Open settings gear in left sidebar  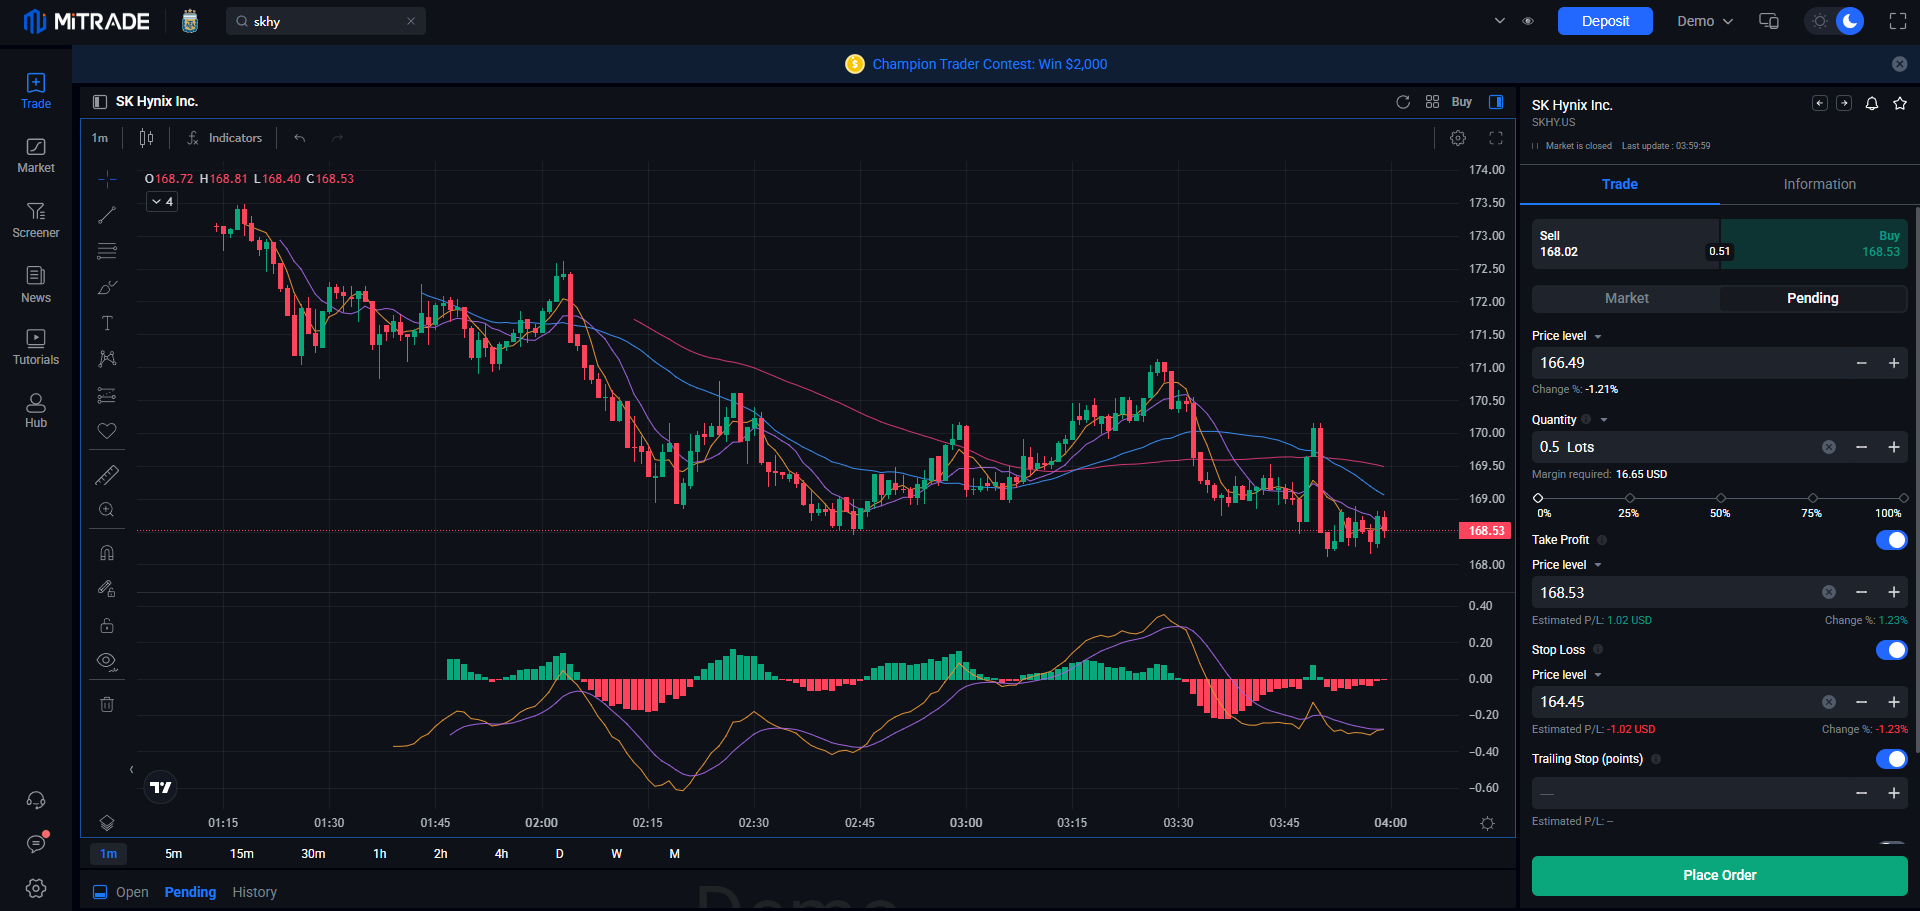(x=36, y=888)
